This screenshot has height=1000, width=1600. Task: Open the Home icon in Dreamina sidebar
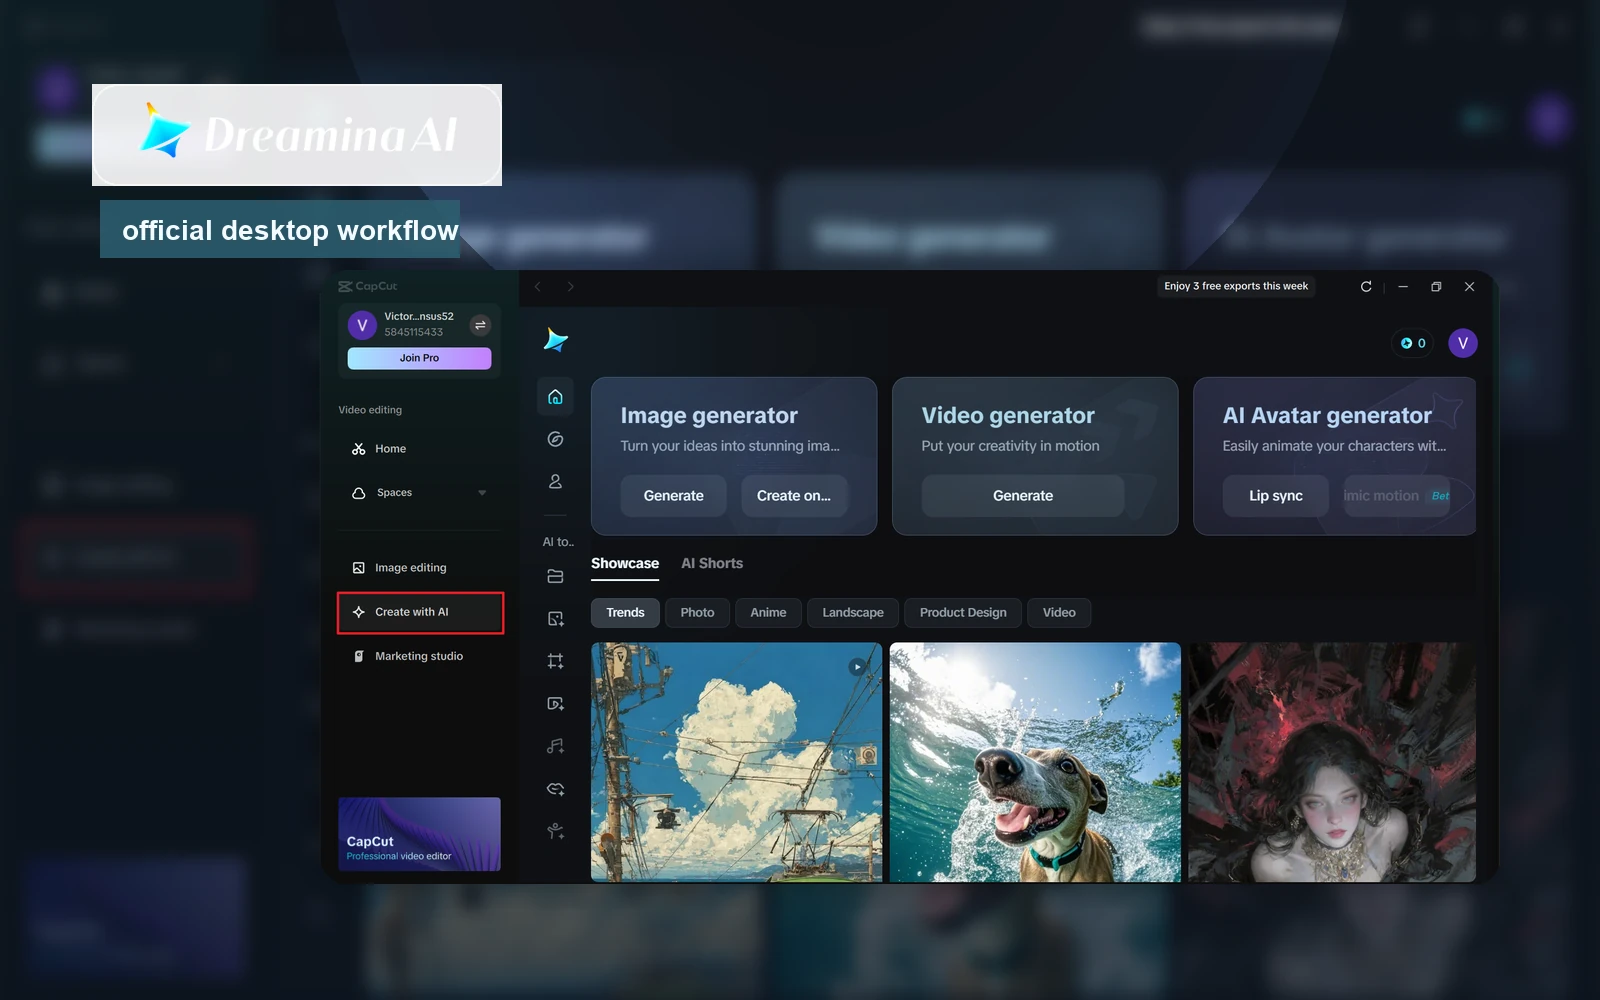[555, 397]
